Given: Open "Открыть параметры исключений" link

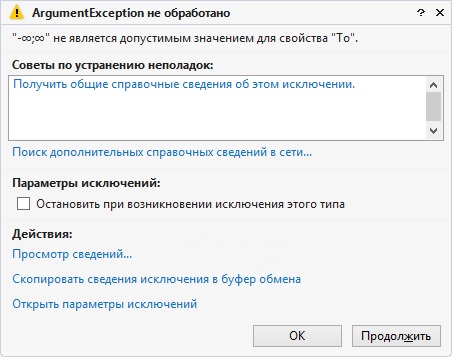Looking at the screenshot, I should click(105, 304).
